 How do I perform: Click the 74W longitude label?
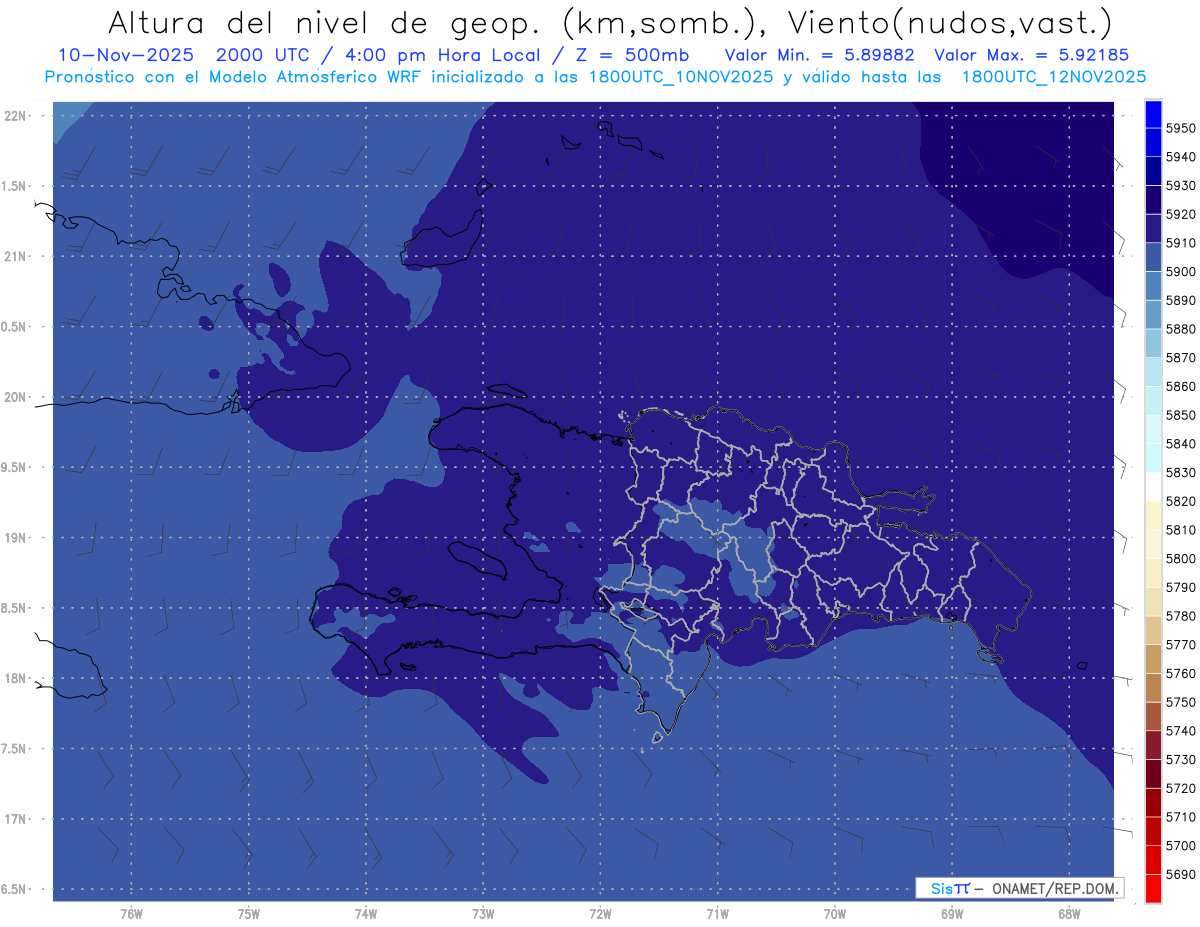366,915
